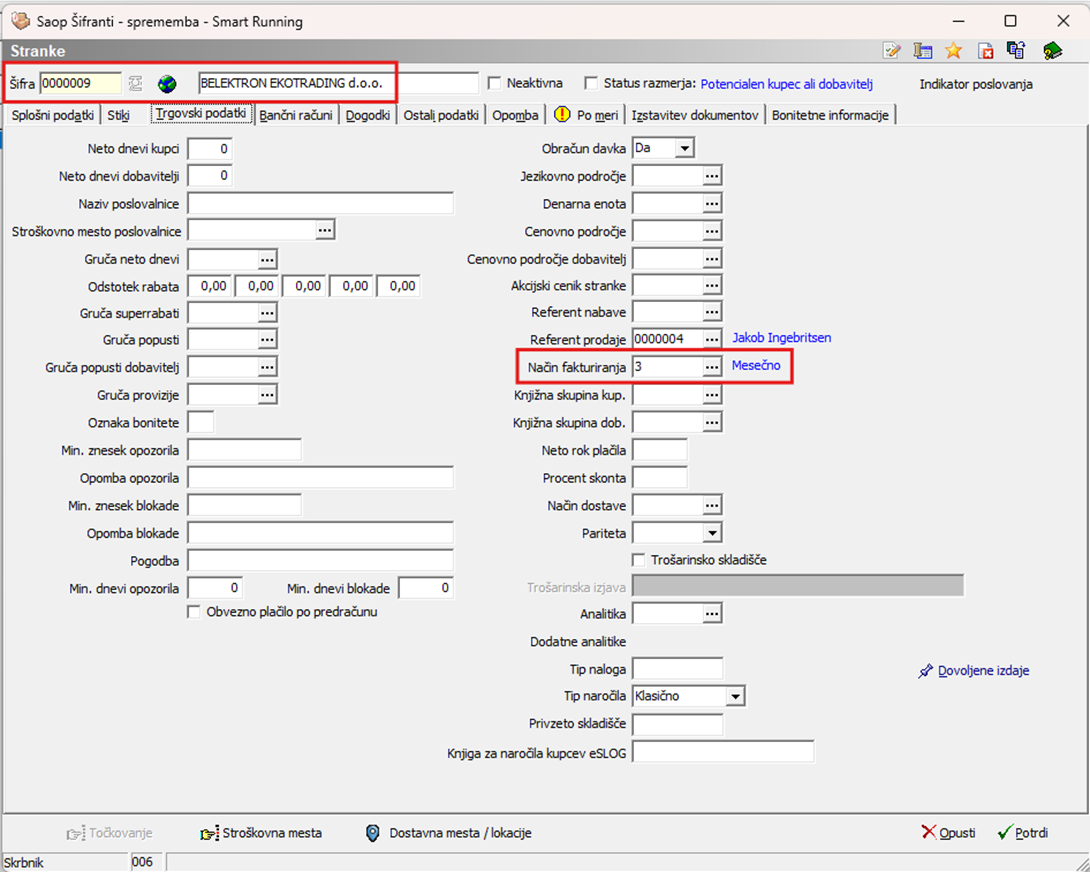Open the Način fakturiranja lookup button
The height and width of the screenshot is (872, 1090).
pos(712,366)
